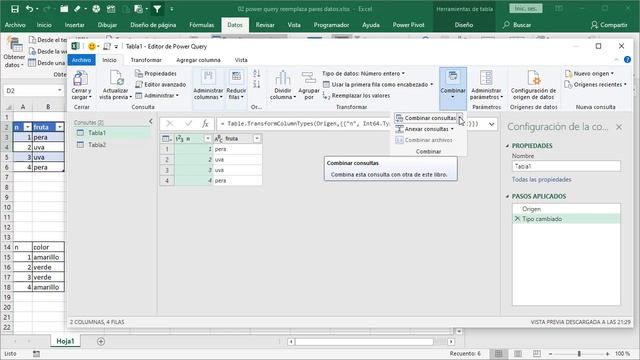Sort descending in the Ordenar group

[x=256, y=84]
